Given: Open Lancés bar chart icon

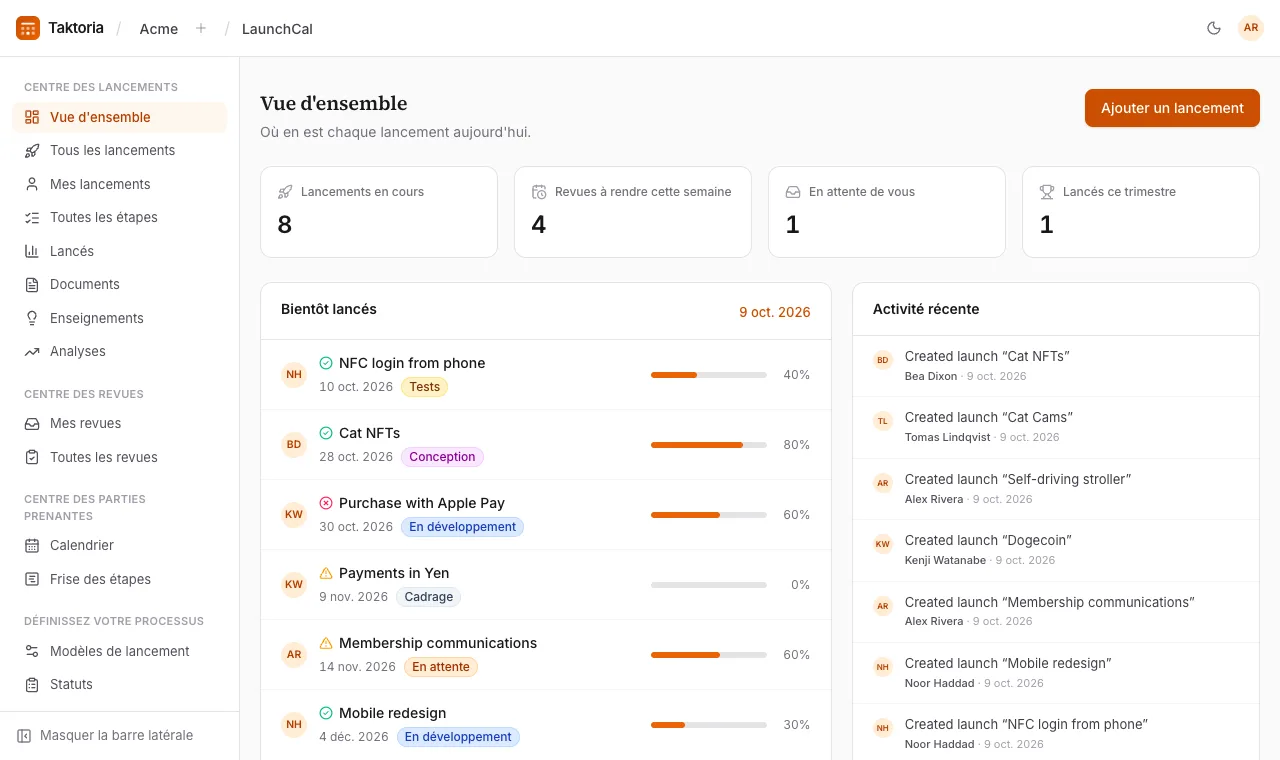Looking at the screenshot, I should point(32,251).
